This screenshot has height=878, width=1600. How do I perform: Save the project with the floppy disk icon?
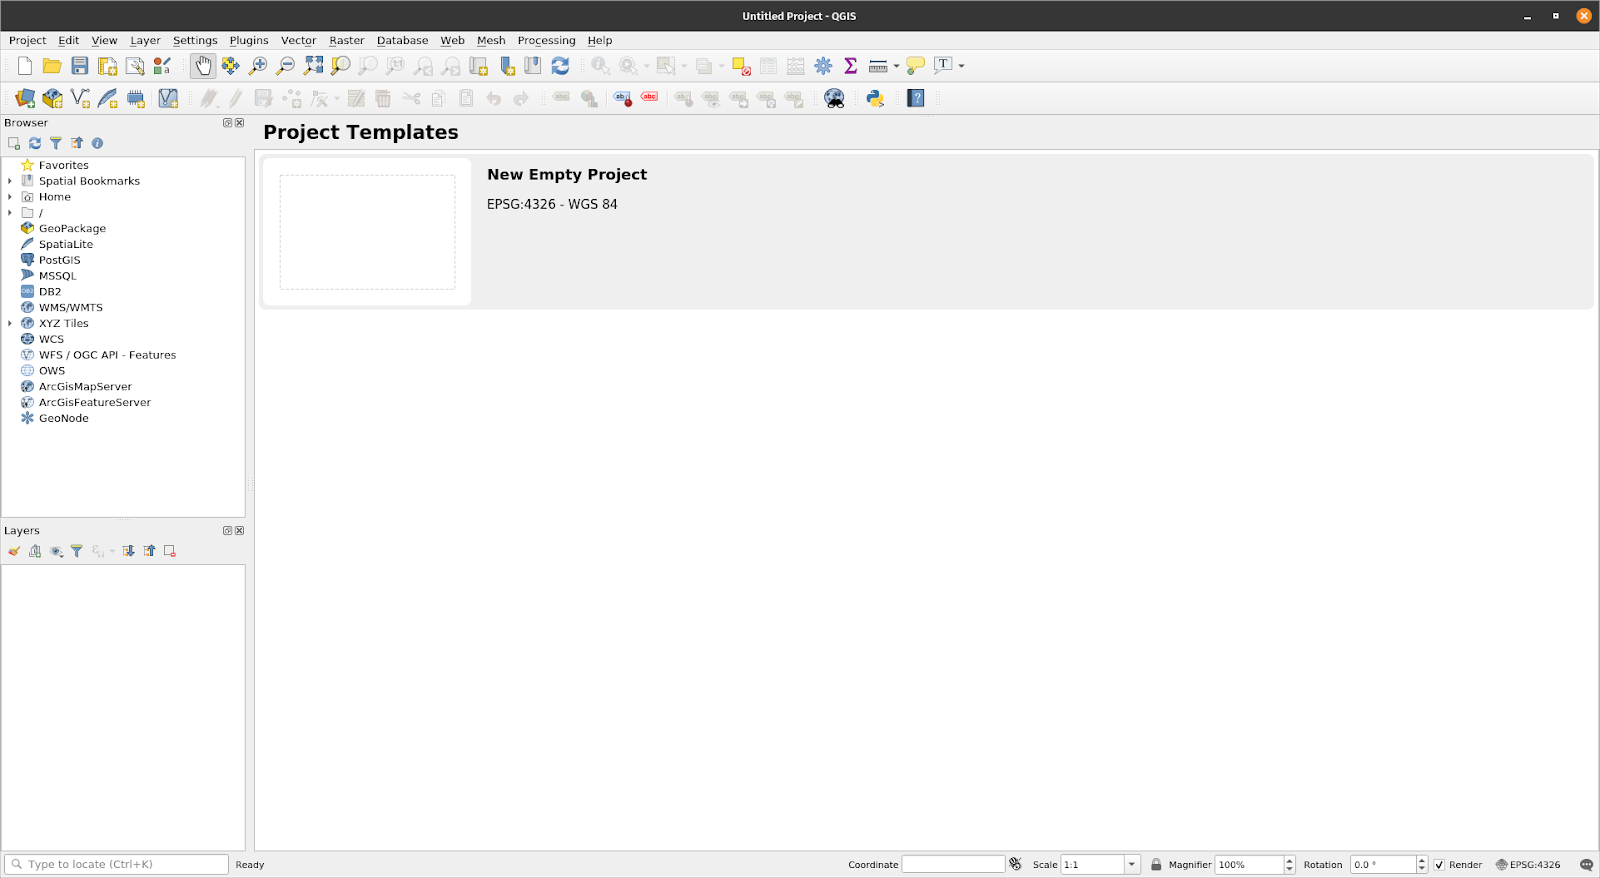80,66
